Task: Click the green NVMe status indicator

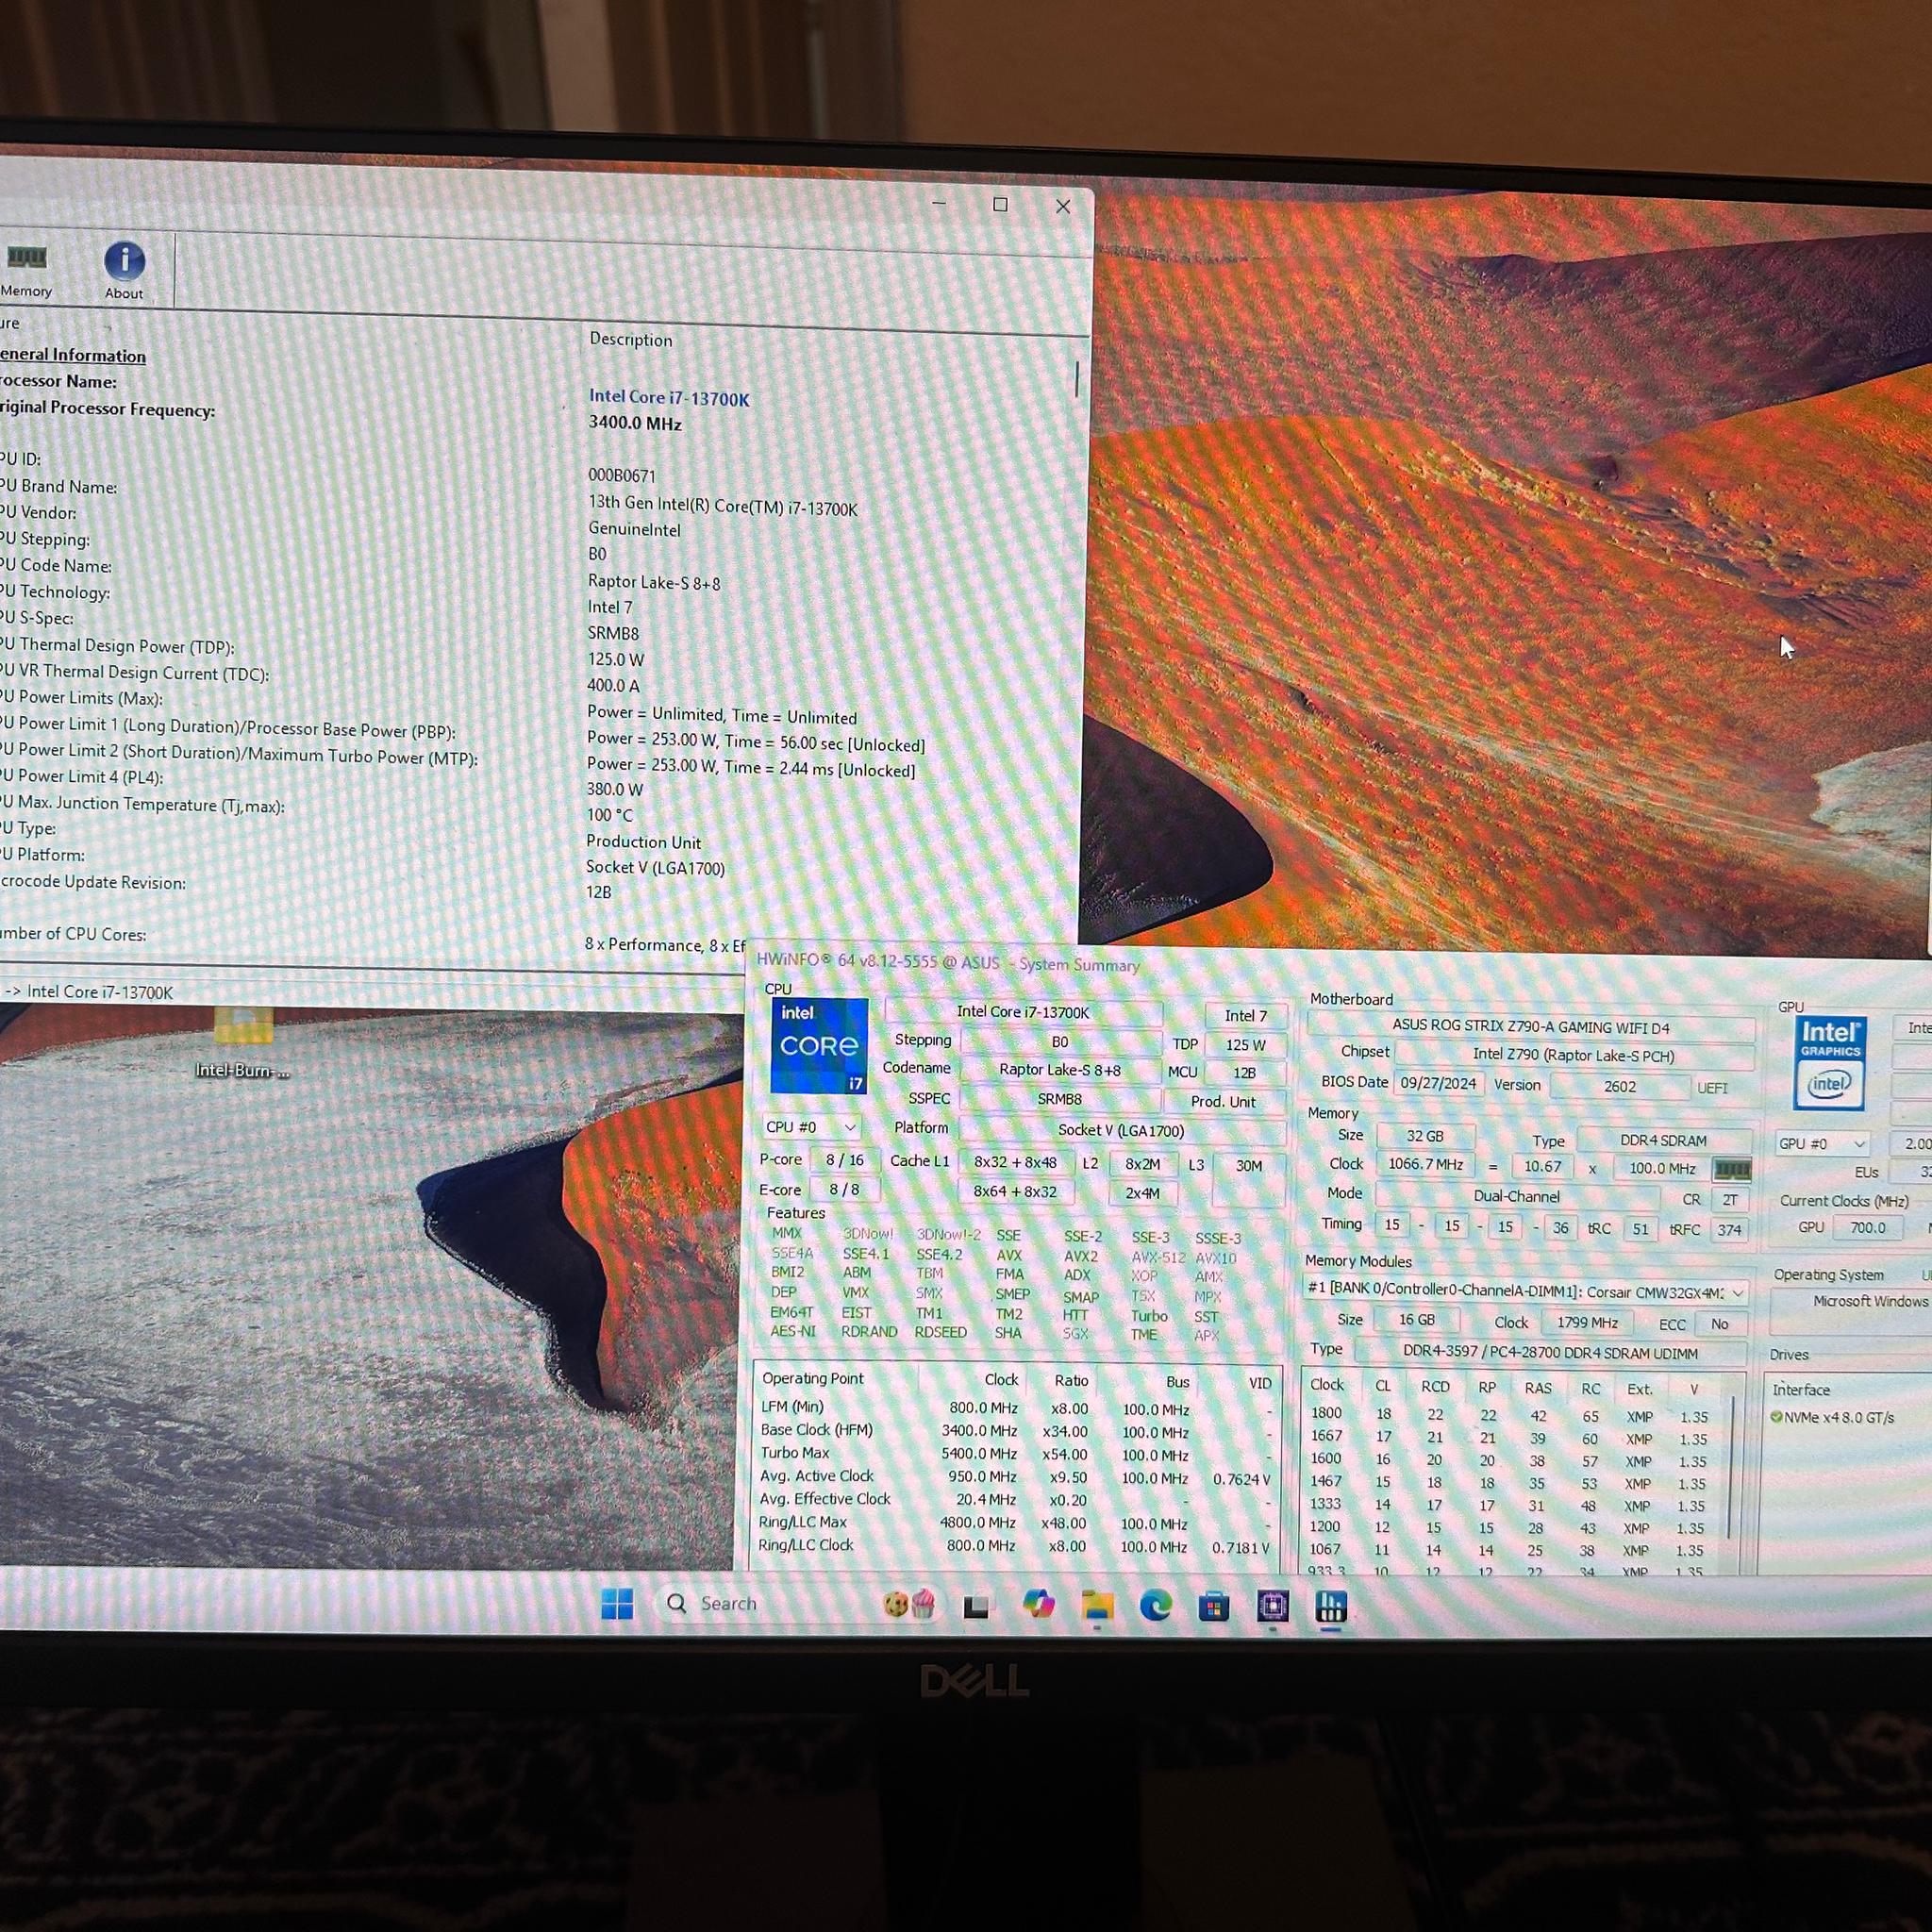Action: [x=1776, y=1417]
